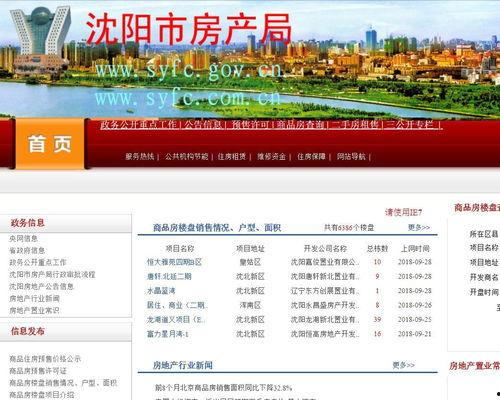500x400 pixels.
Task: Open project 水晶蓝湾 in table
Action: [161, 291]
